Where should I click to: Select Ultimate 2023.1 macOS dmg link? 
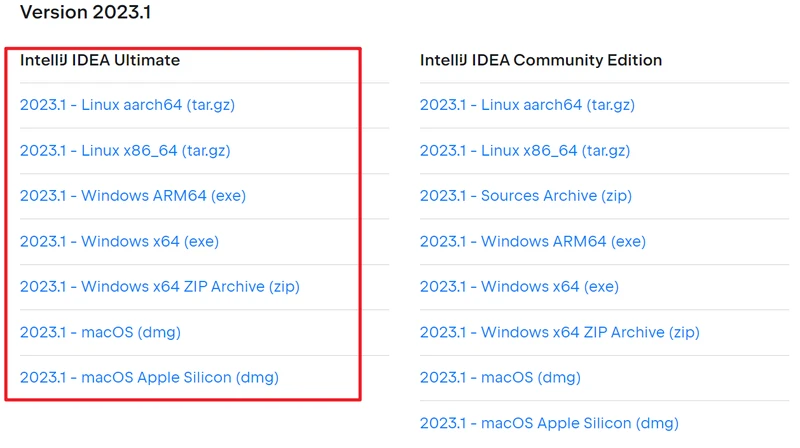pos(100,332)
